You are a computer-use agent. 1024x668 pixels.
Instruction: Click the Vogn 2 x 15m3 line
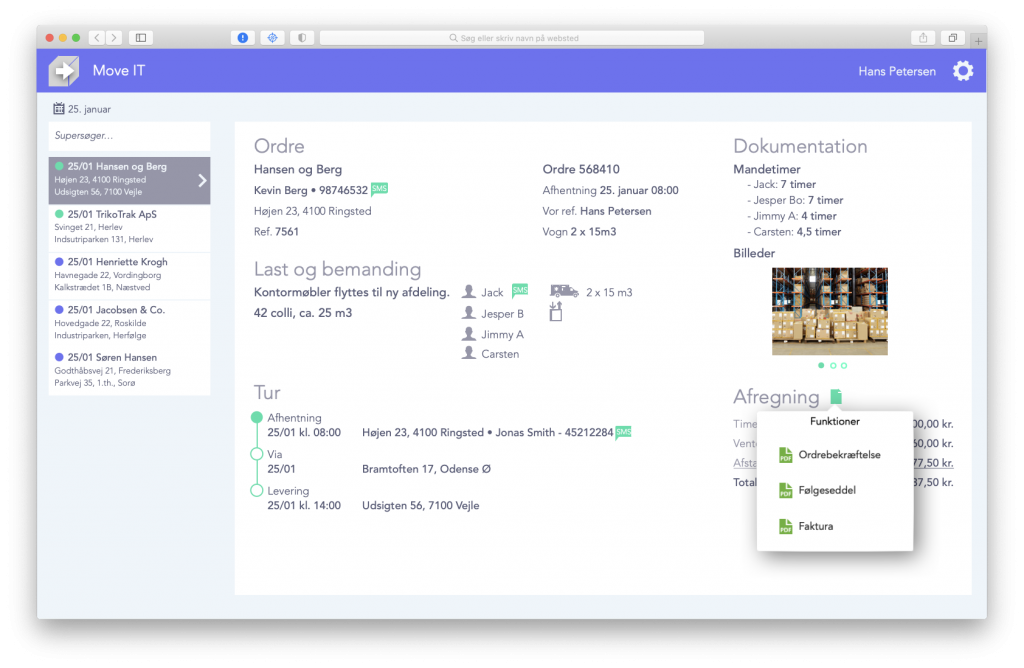[x=579, y=232]
